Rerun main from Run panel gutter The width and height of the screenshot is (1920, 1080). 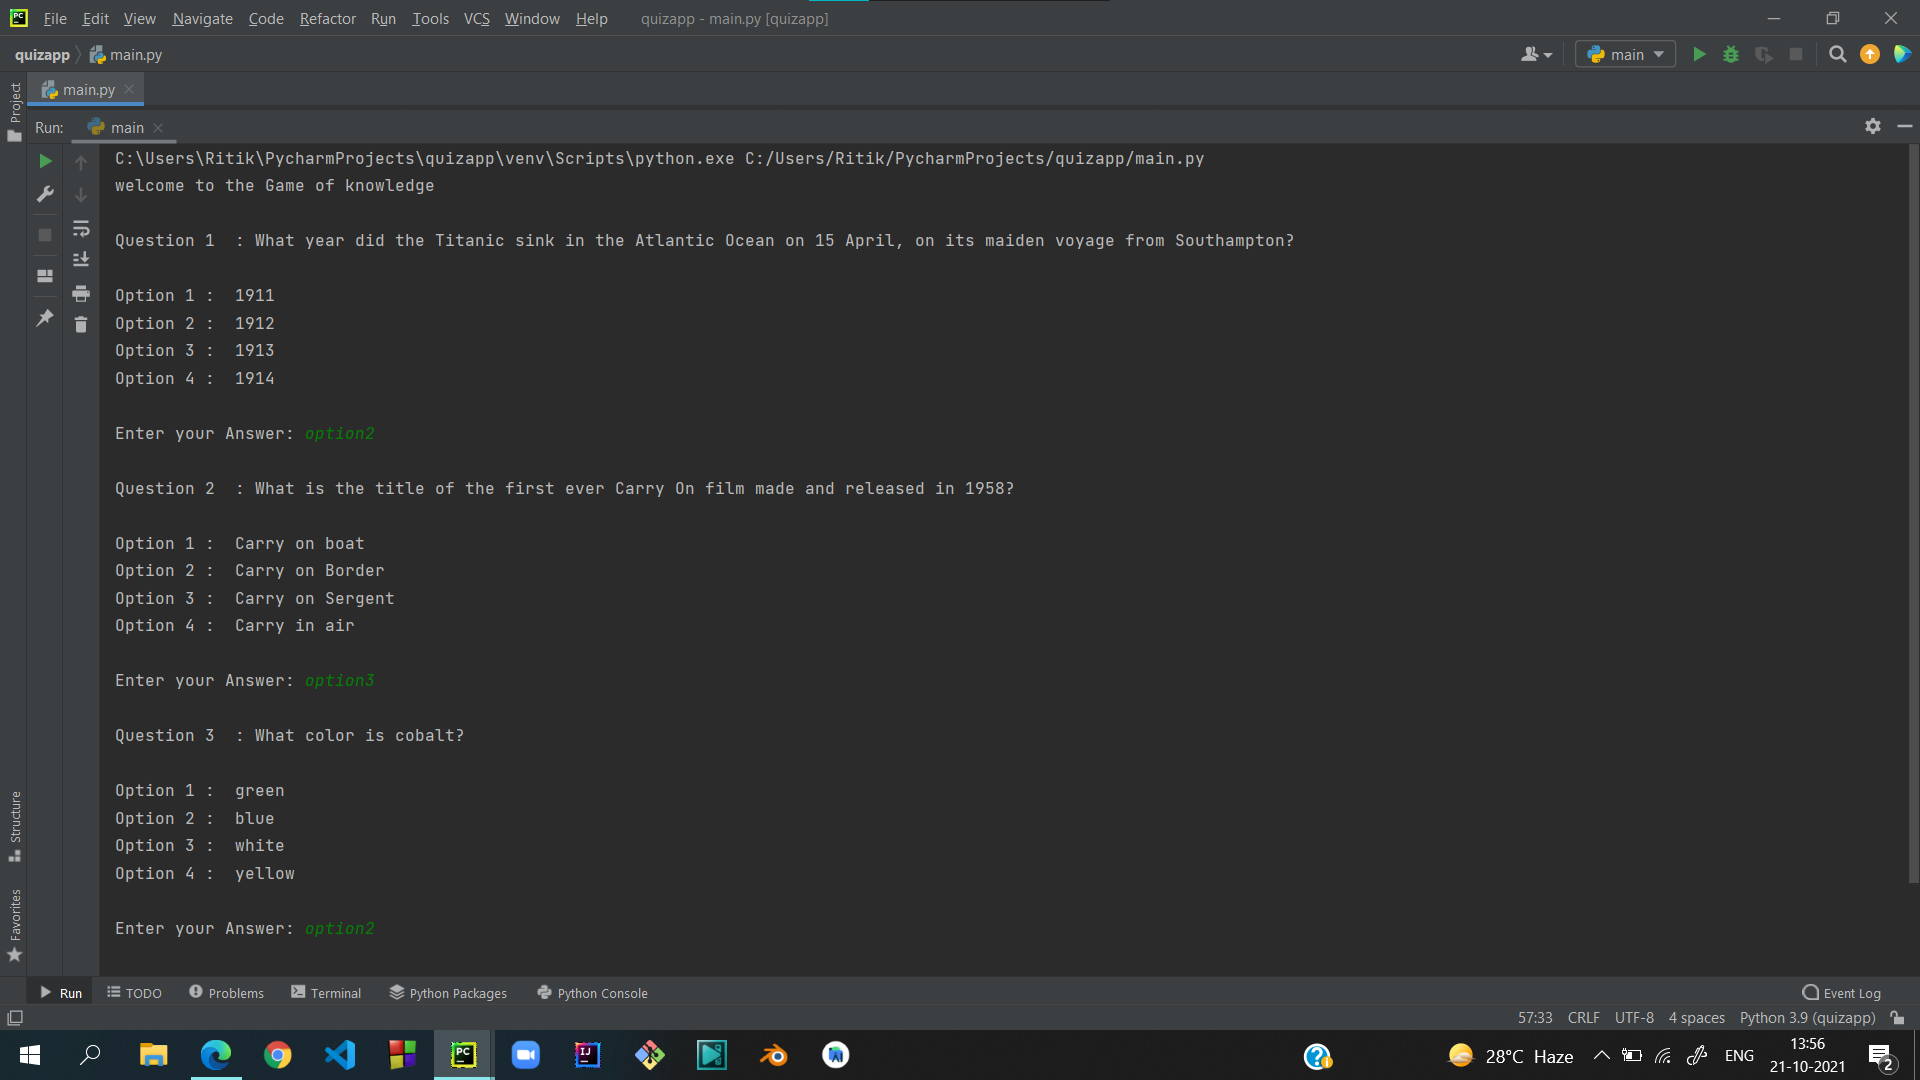45,161
